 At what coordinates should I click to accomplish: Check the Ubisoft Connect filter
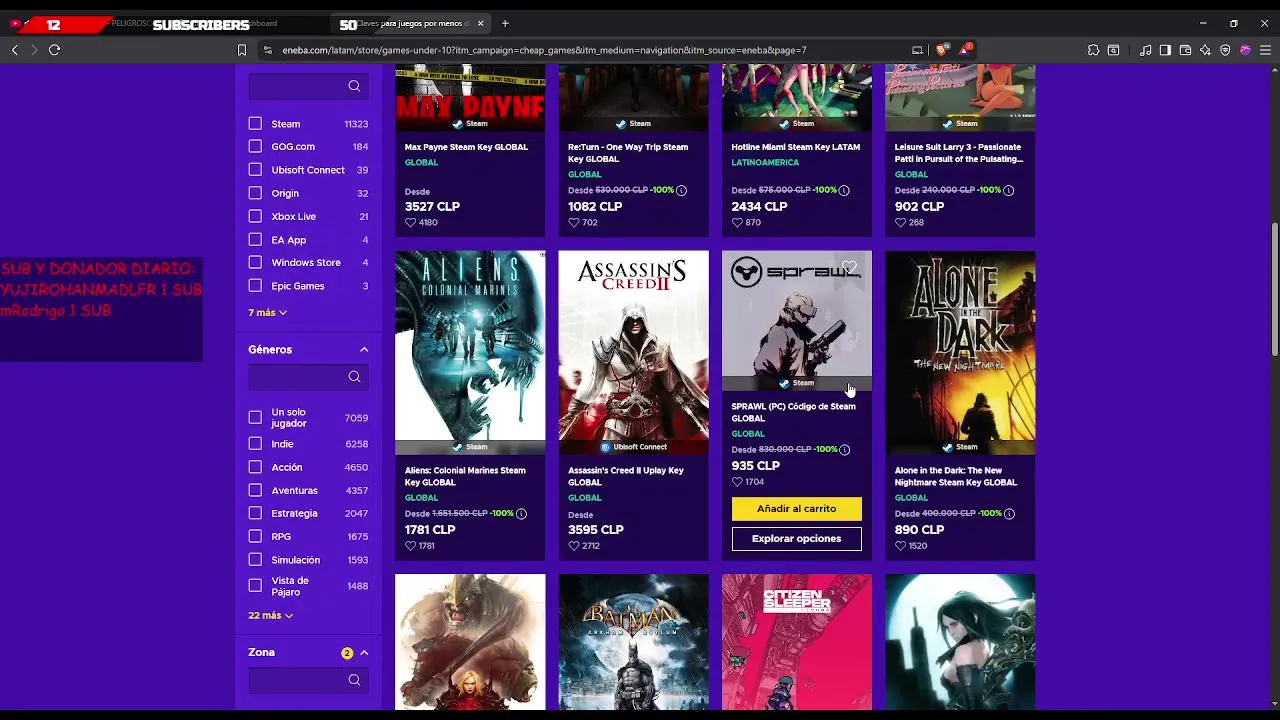255,170
